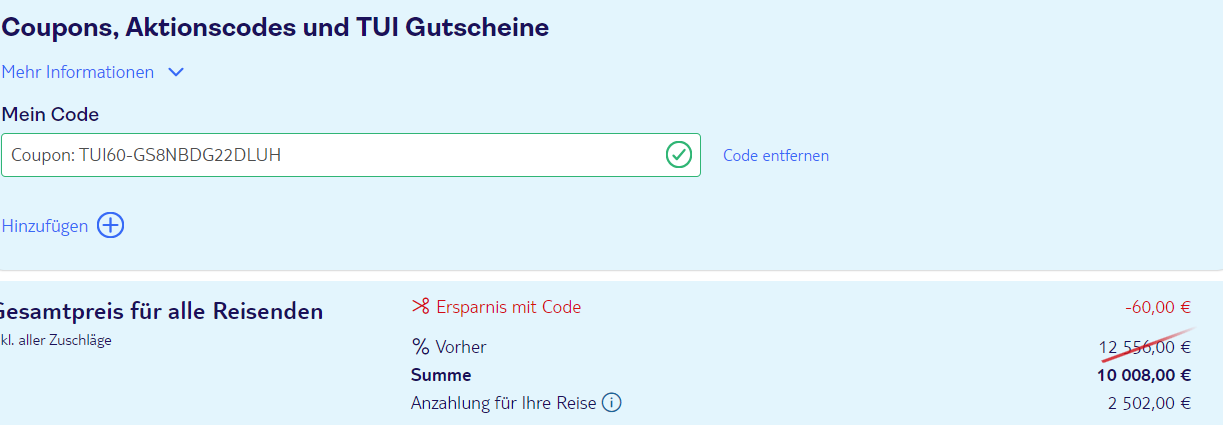Click the Gesamtpreis für alle Reisenden heading
This screenshot has width=1223, height=425.
click(x=161, y=311)
